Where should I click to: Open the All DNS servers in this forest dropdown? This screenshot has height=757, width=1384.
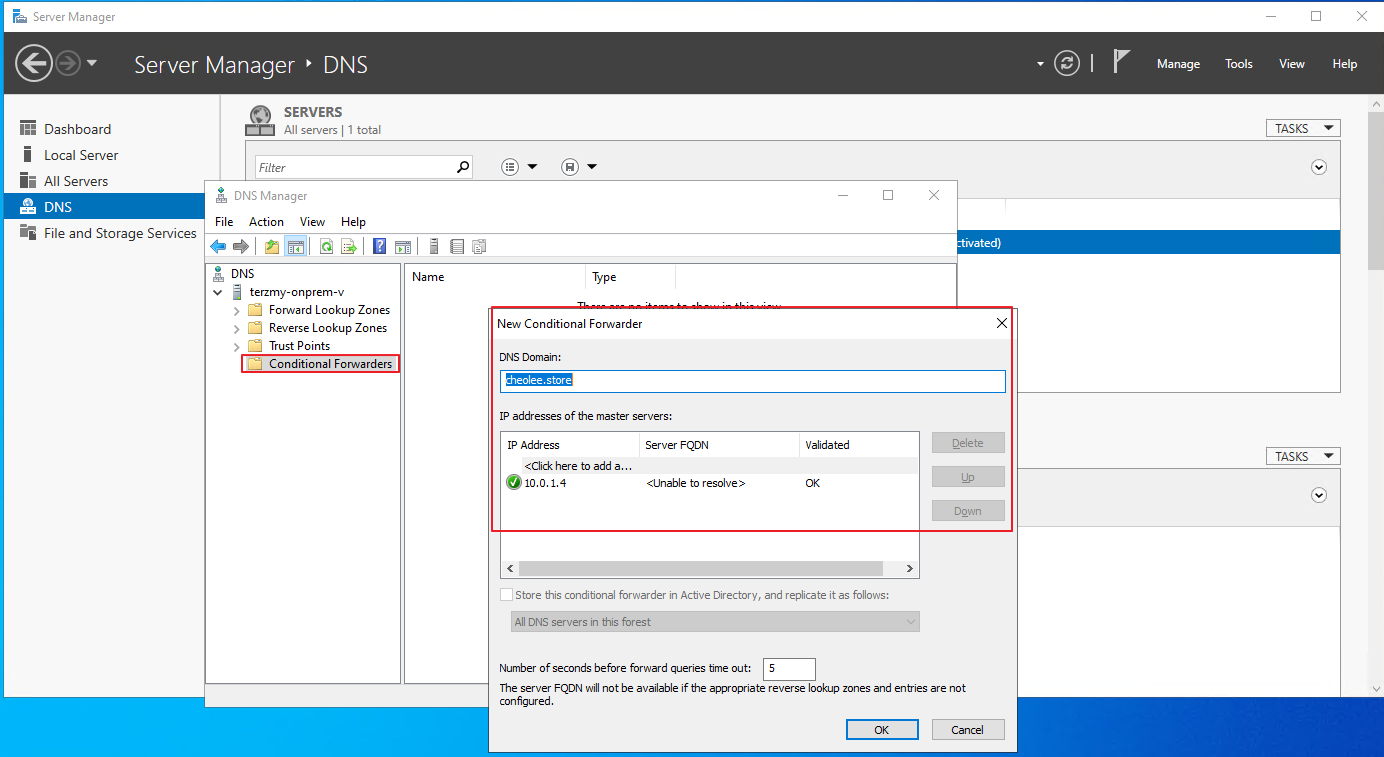[715, 622]
